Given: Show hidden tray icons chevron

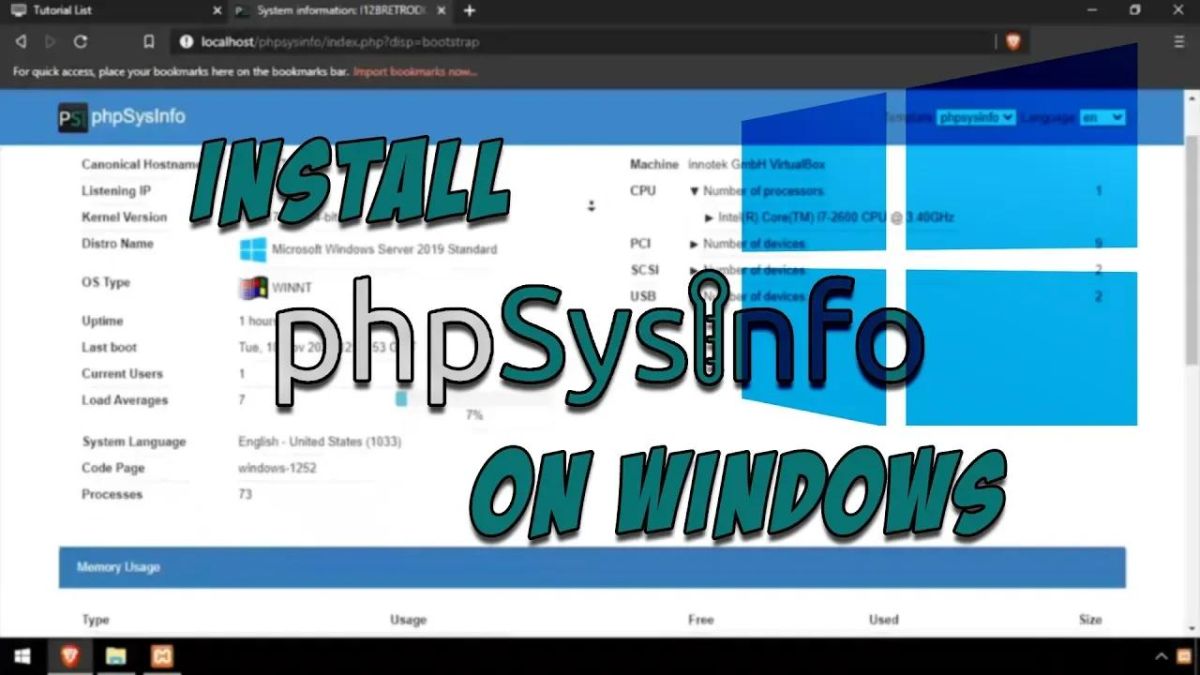Looking at the screenshot, I should point(1161,657).
